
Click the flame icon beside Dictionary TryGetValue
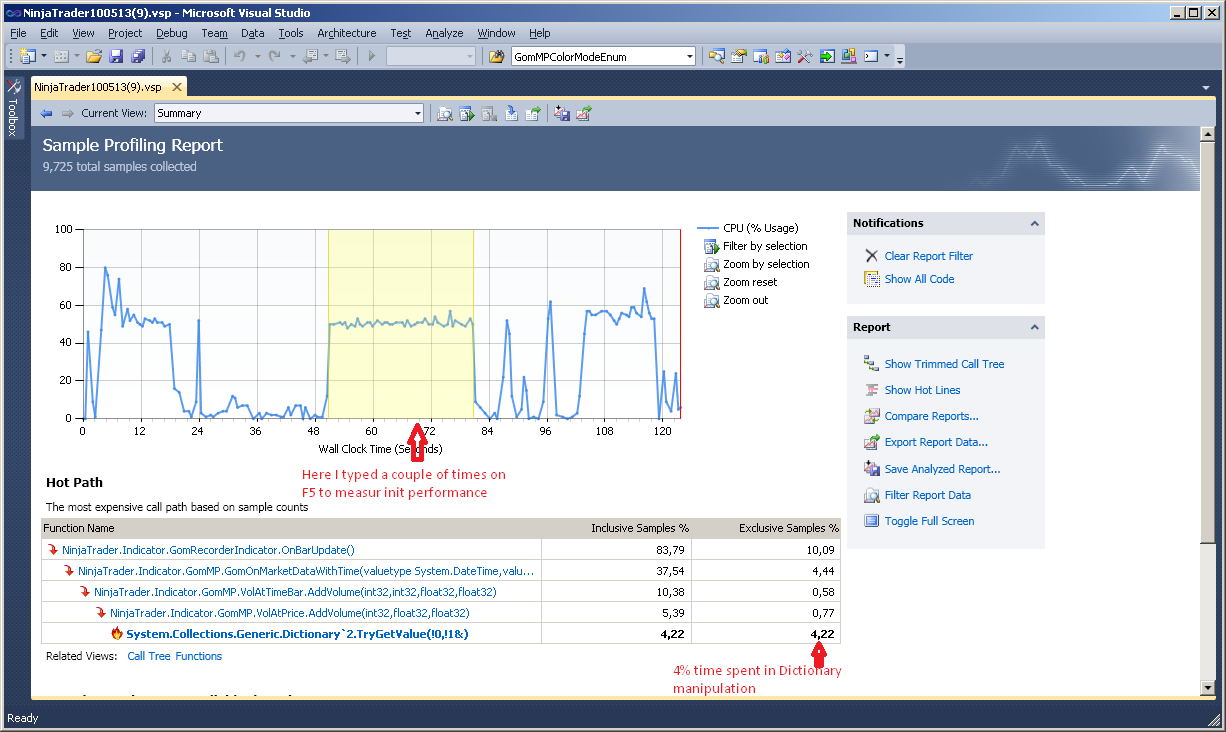coord(116,633)
